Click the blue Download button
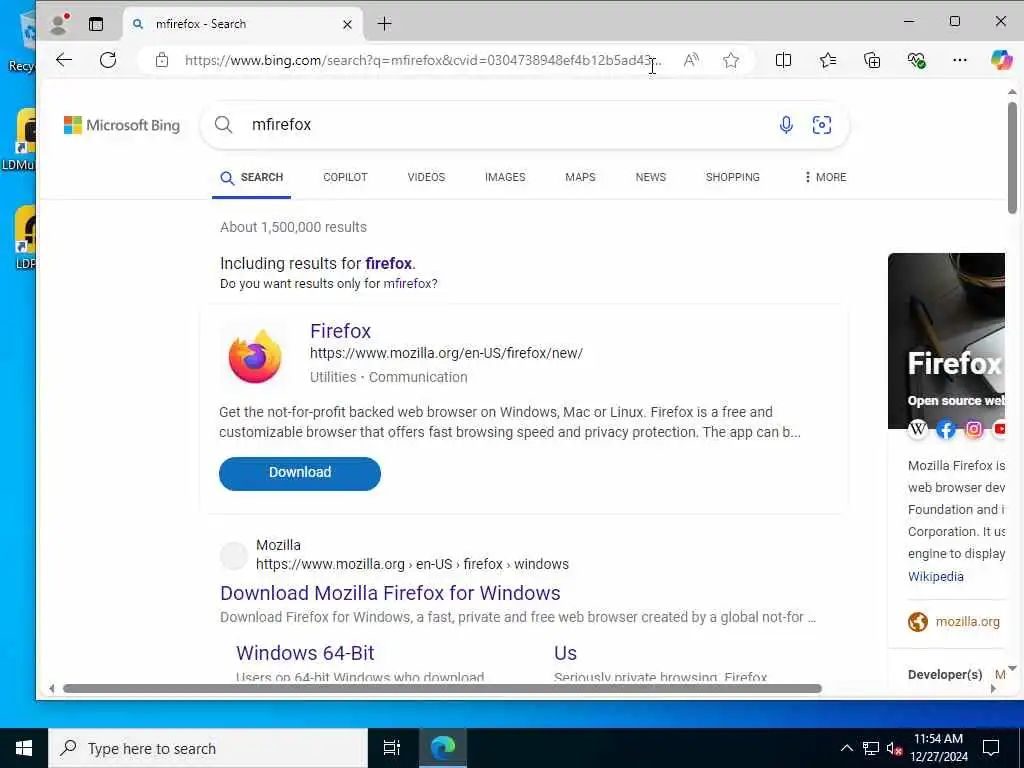The height and width of the screenshot is (768, 1024). pos(300,473)
